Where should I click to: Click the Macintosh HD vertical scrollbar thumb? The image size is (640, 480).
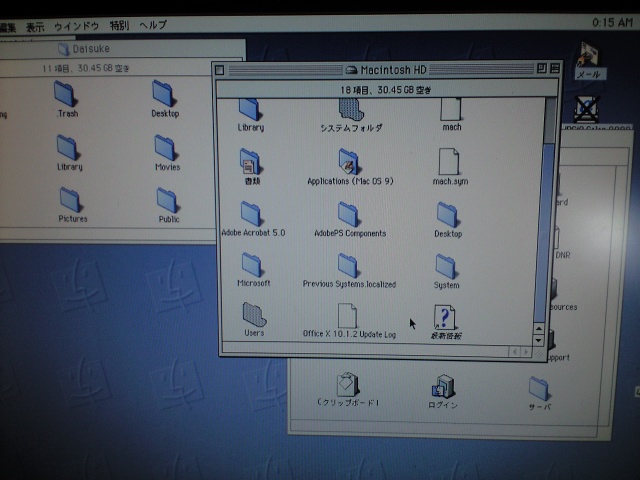coord(545,233)
